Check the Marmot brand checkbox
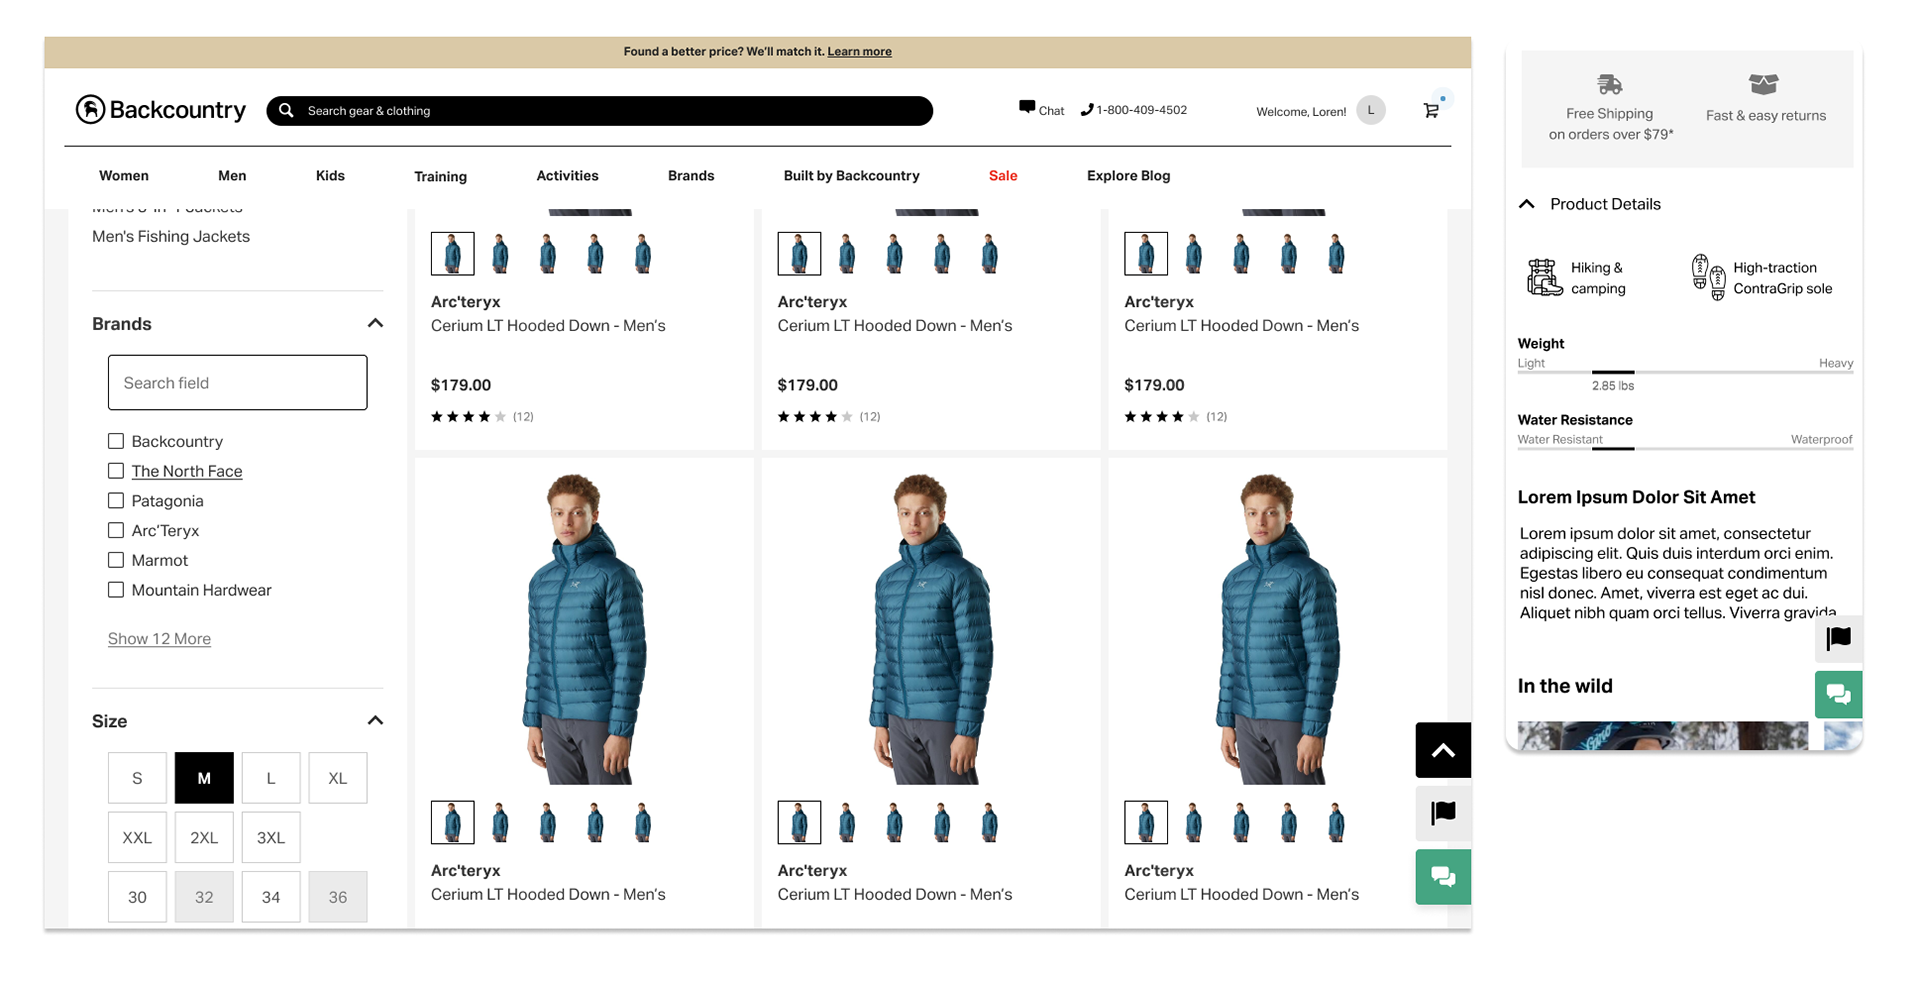Image resolution: width=1920 pixels, height=982 pixels. (x=116, y=560)
